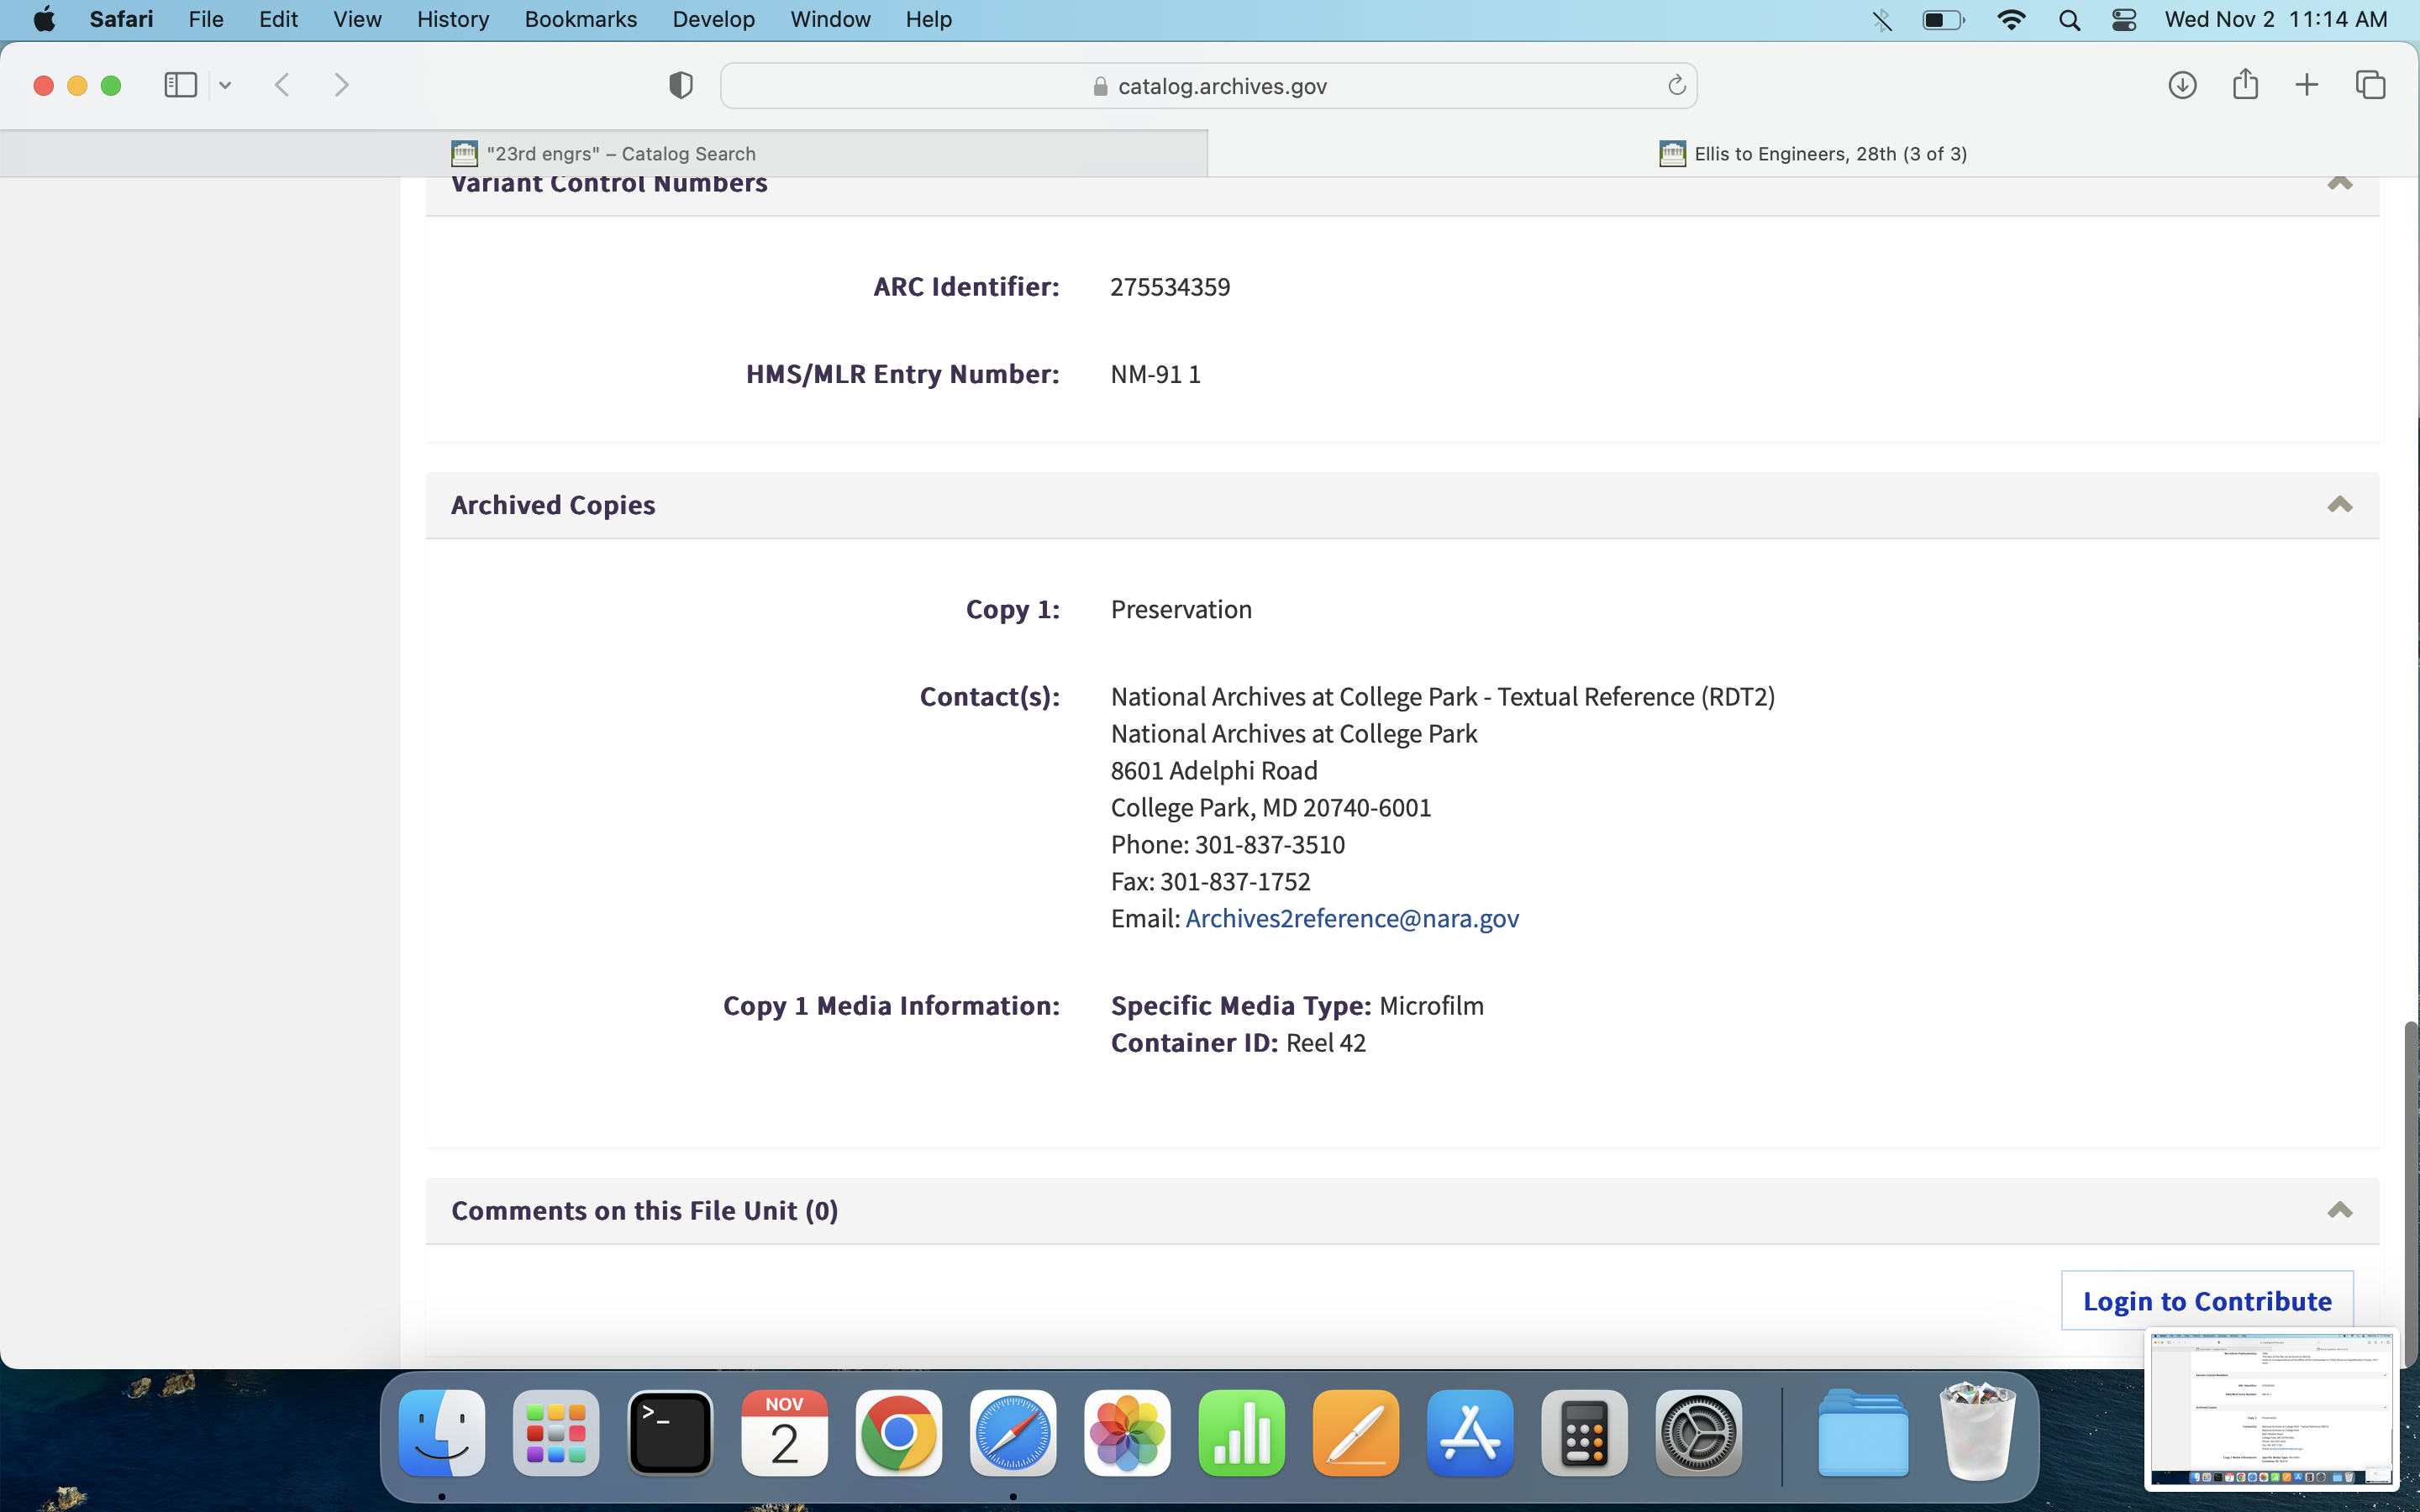The height and width of the screenshot is (1512, 2420).
Task: Go back with the back arrow
Action: (x=283, y=85)
